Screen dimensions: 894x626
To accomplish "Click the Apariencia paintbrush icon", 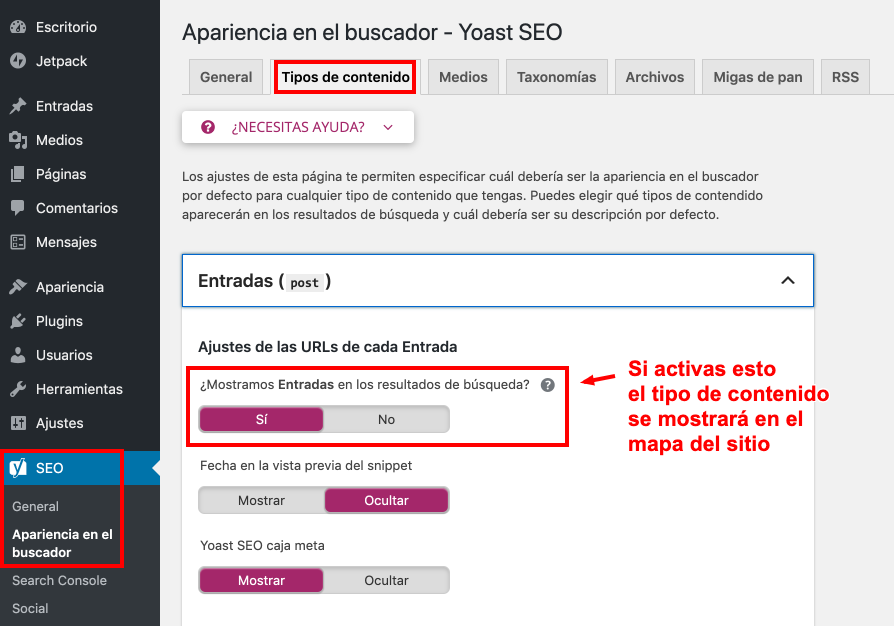I will (18, 287).
